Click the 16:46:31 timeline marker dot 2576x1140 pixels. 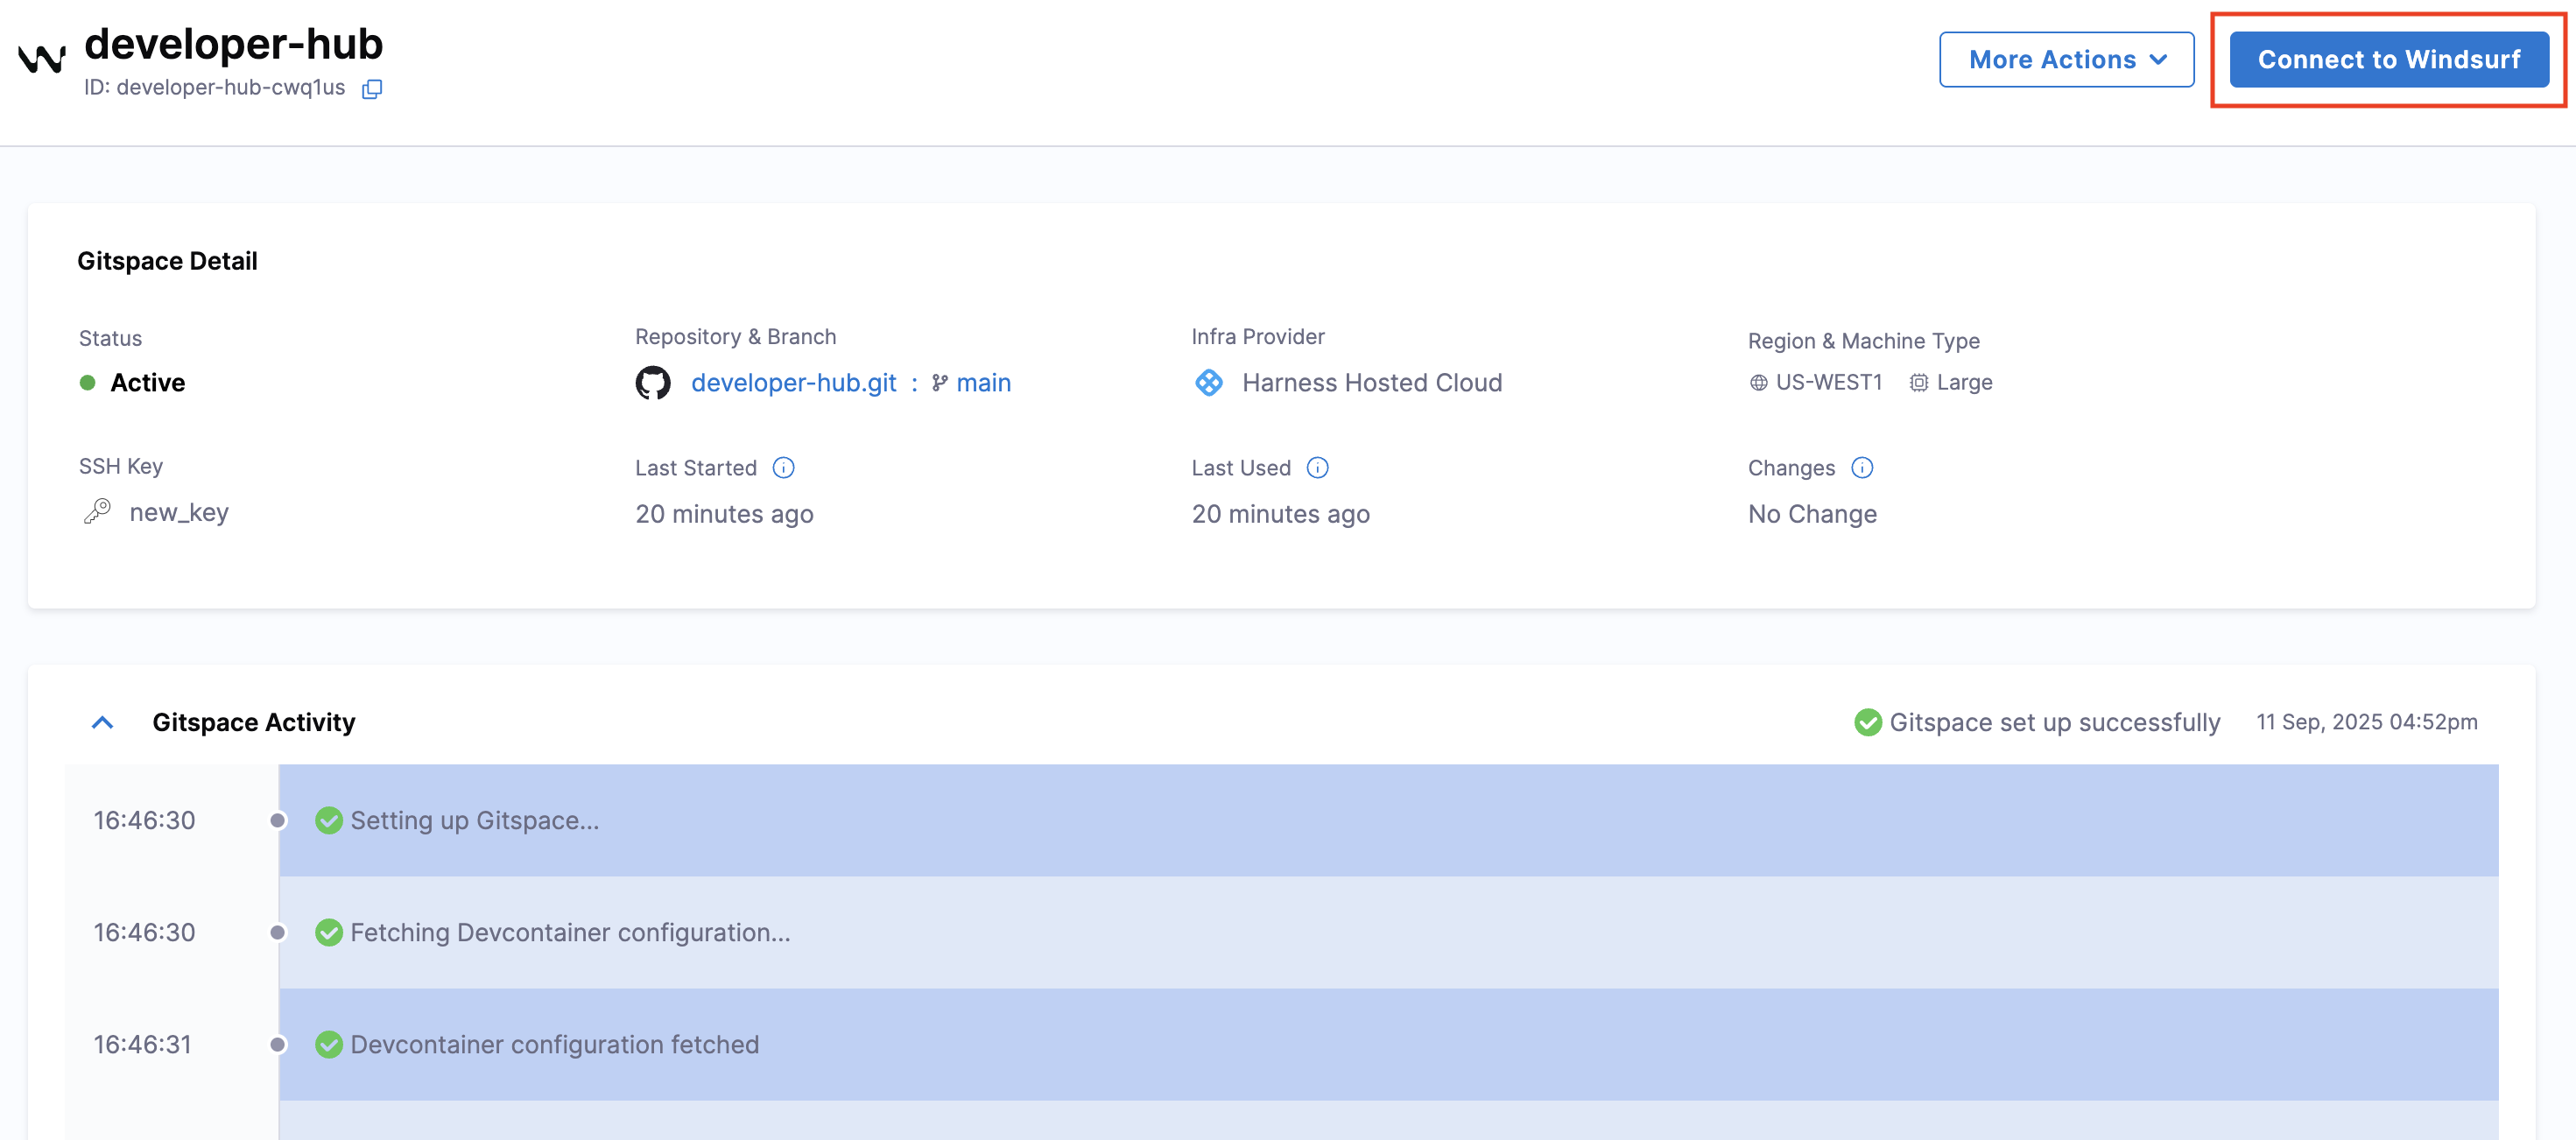[x=278, y=1044]
